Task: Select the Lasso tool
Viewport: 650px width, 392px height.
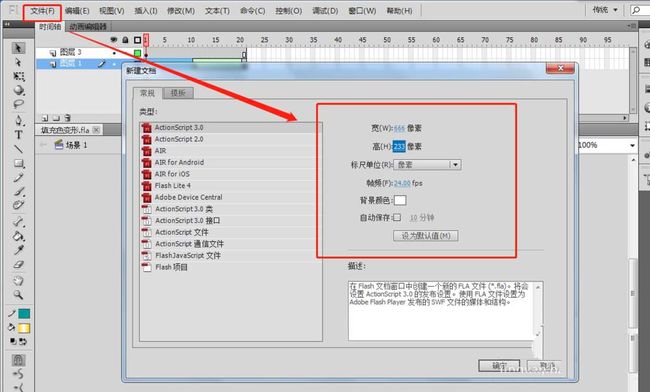Action: [18, 104]
